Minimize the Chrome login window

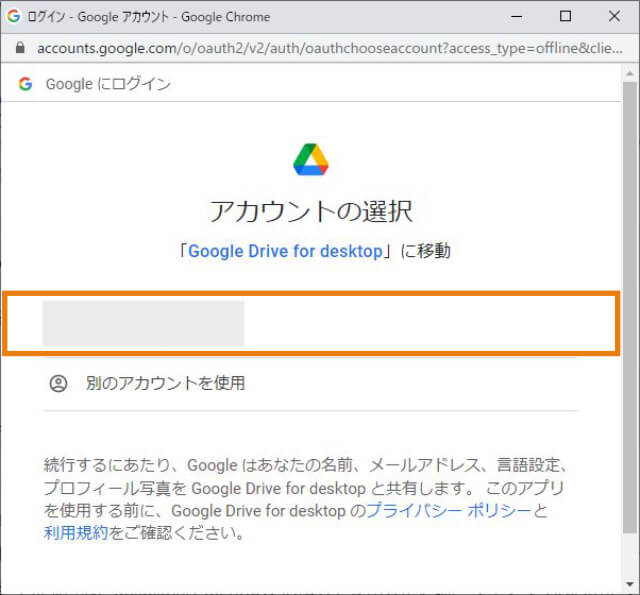coord(517,17)
